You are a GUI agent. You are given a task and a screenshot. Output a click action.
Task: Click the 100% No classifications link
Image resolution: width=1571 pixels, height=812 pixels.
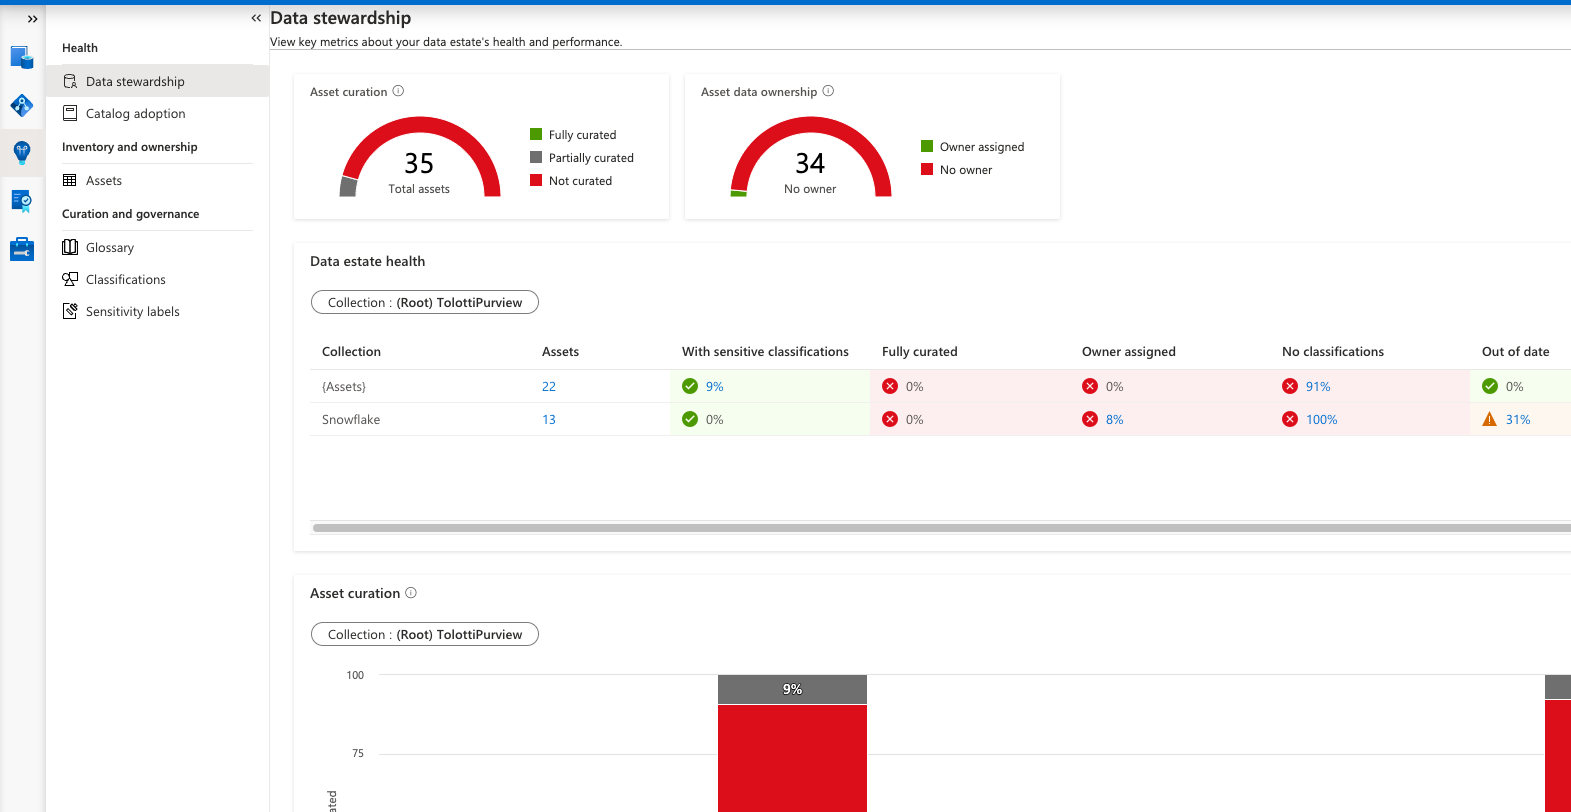pyautogui.click(x=1322, y=420)
